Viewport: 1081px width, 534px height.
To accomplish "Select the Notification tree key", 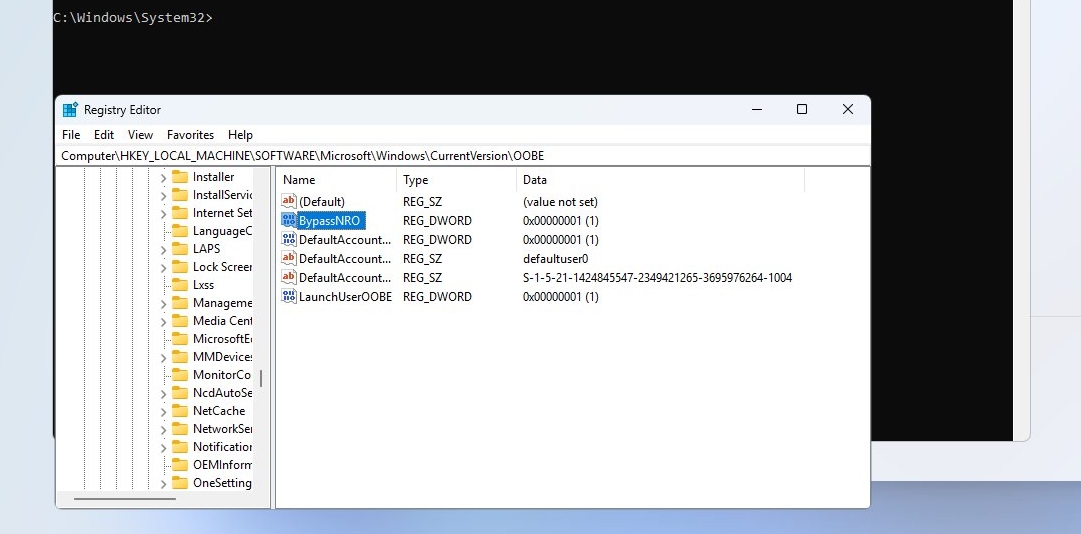I will pyautogui.click(x=222, y=446).
